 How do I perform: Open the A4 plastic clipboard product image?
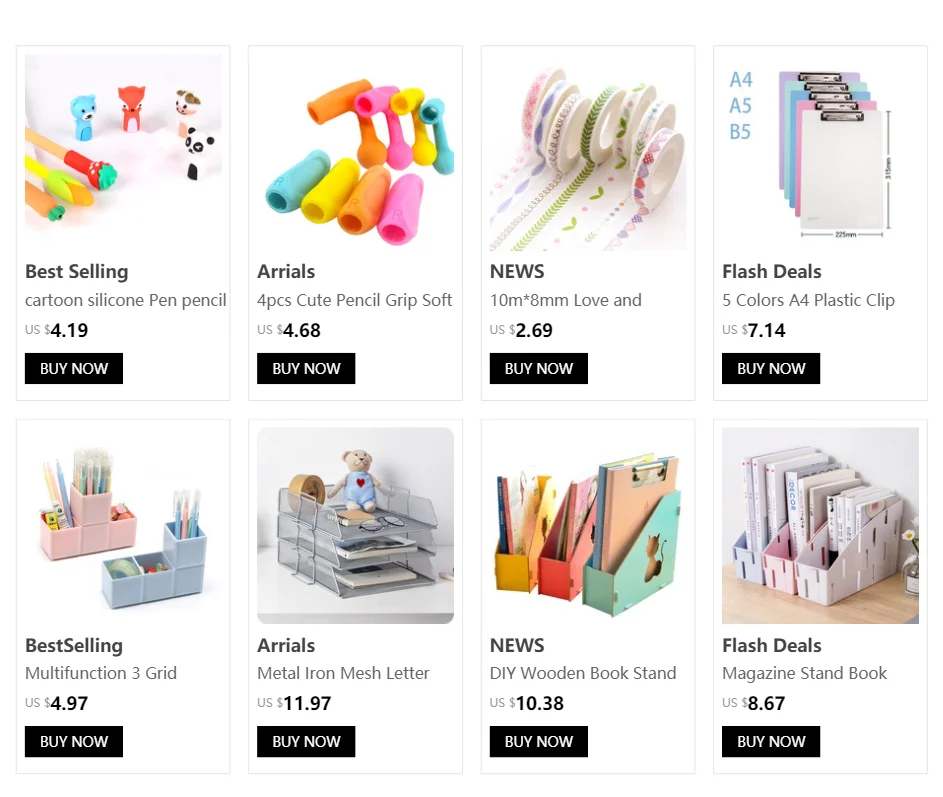820,152
